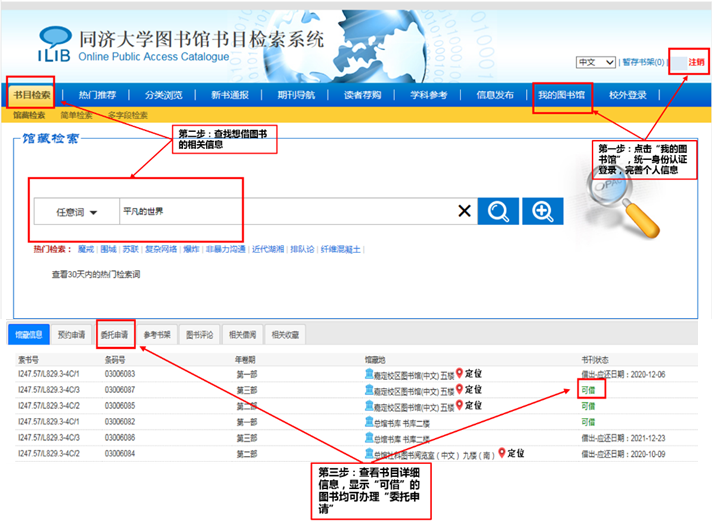Click library building icon in row 03006087
Image resolution: width=712 pixels, height=521 pixels.
[369, 390]
